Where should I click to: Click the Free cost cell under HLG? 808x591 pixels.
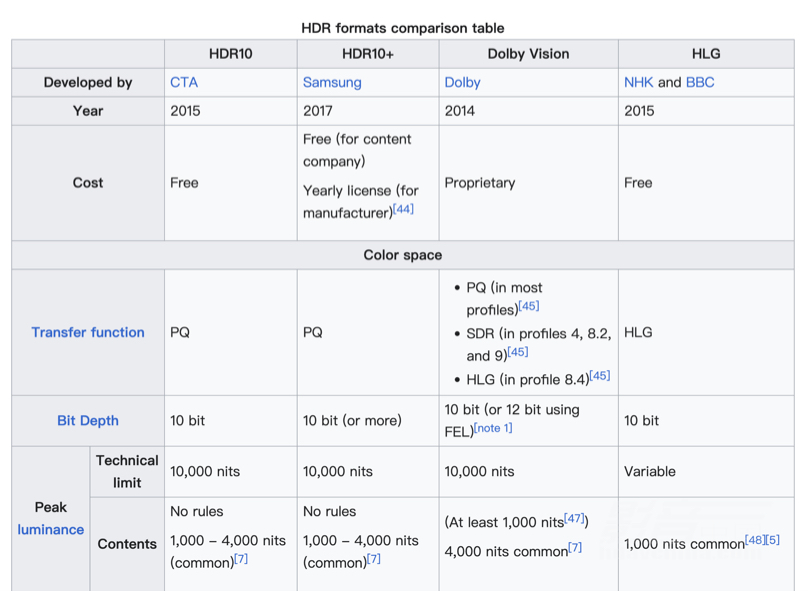point(706,183)
